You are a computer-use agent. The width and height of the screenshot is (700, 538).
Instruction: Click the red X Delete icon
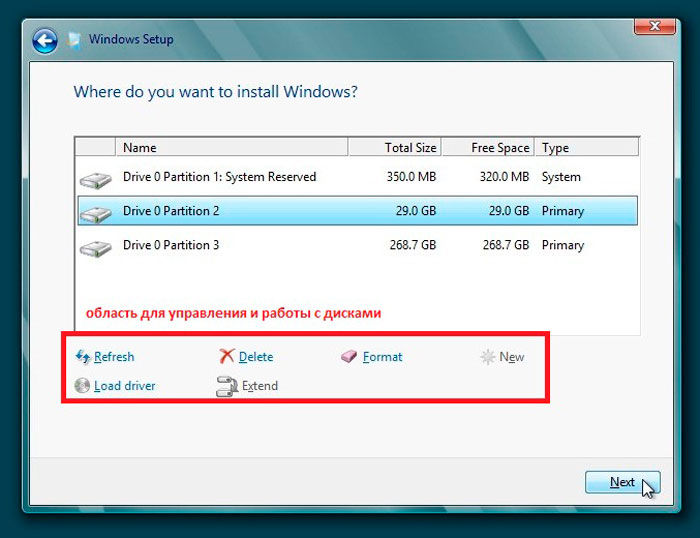tap(226, 356)
